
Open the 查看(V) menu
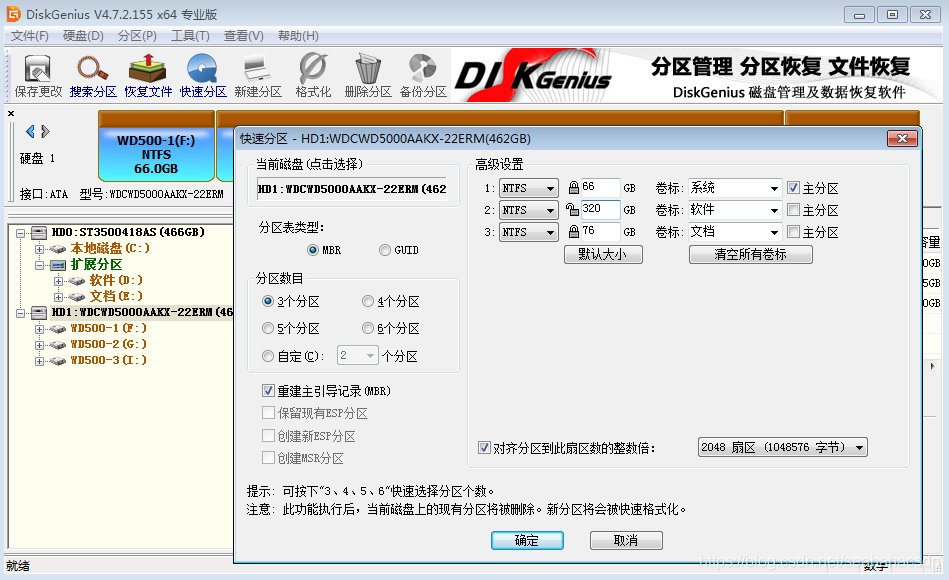[243, 36]
